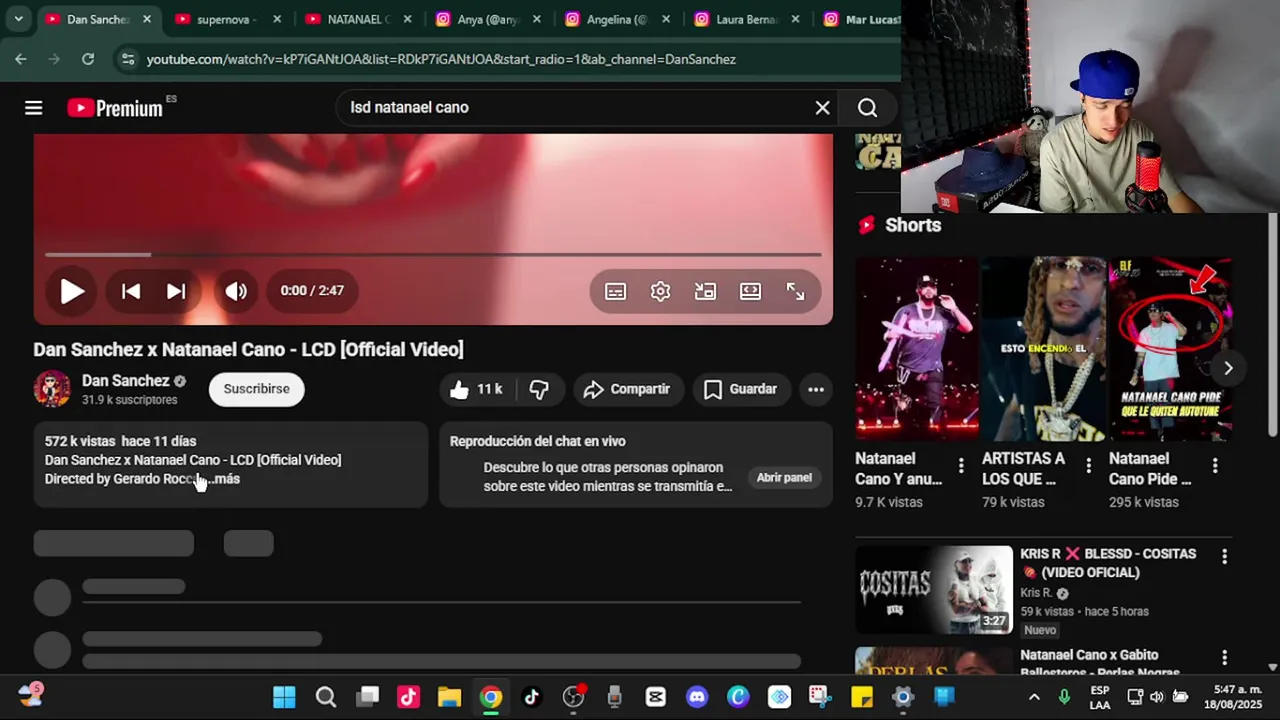This screenshot has height=720, width=1280.
Task: Expand the description with ...más
Action: point(224,479)
